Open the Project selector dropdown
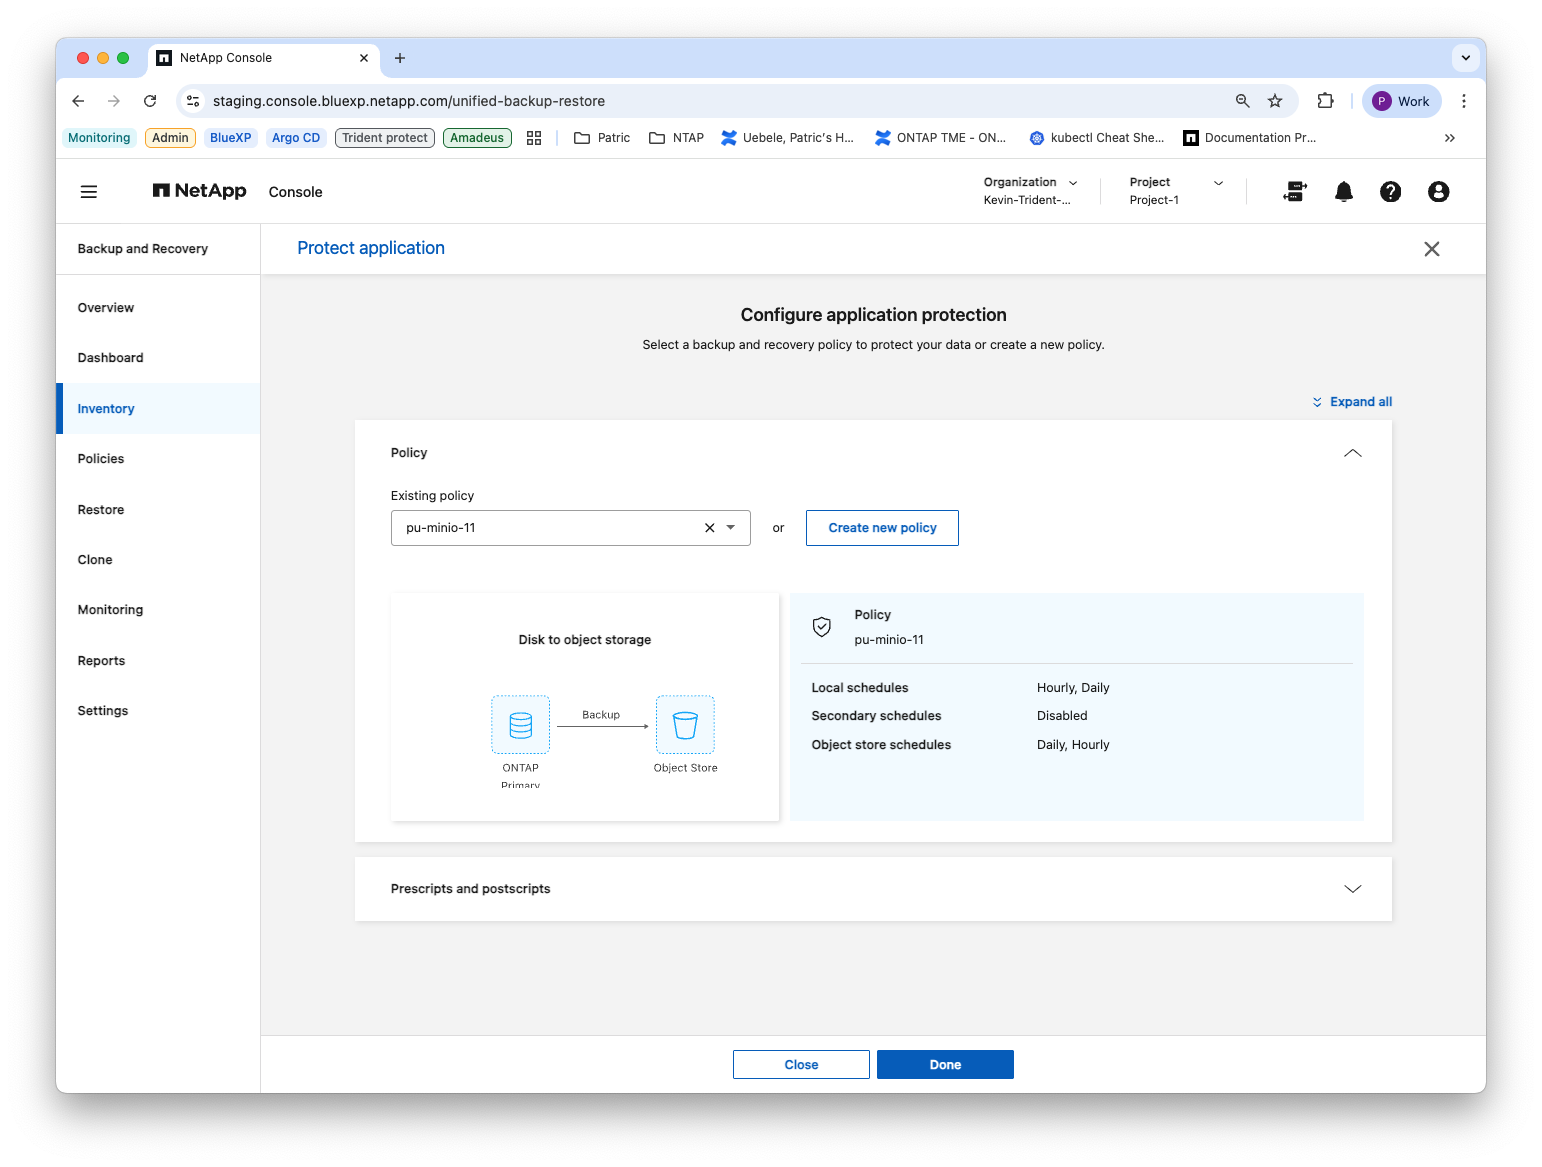The height and width of the screenshot is (1167, 1542). (x=1176, y=191)
